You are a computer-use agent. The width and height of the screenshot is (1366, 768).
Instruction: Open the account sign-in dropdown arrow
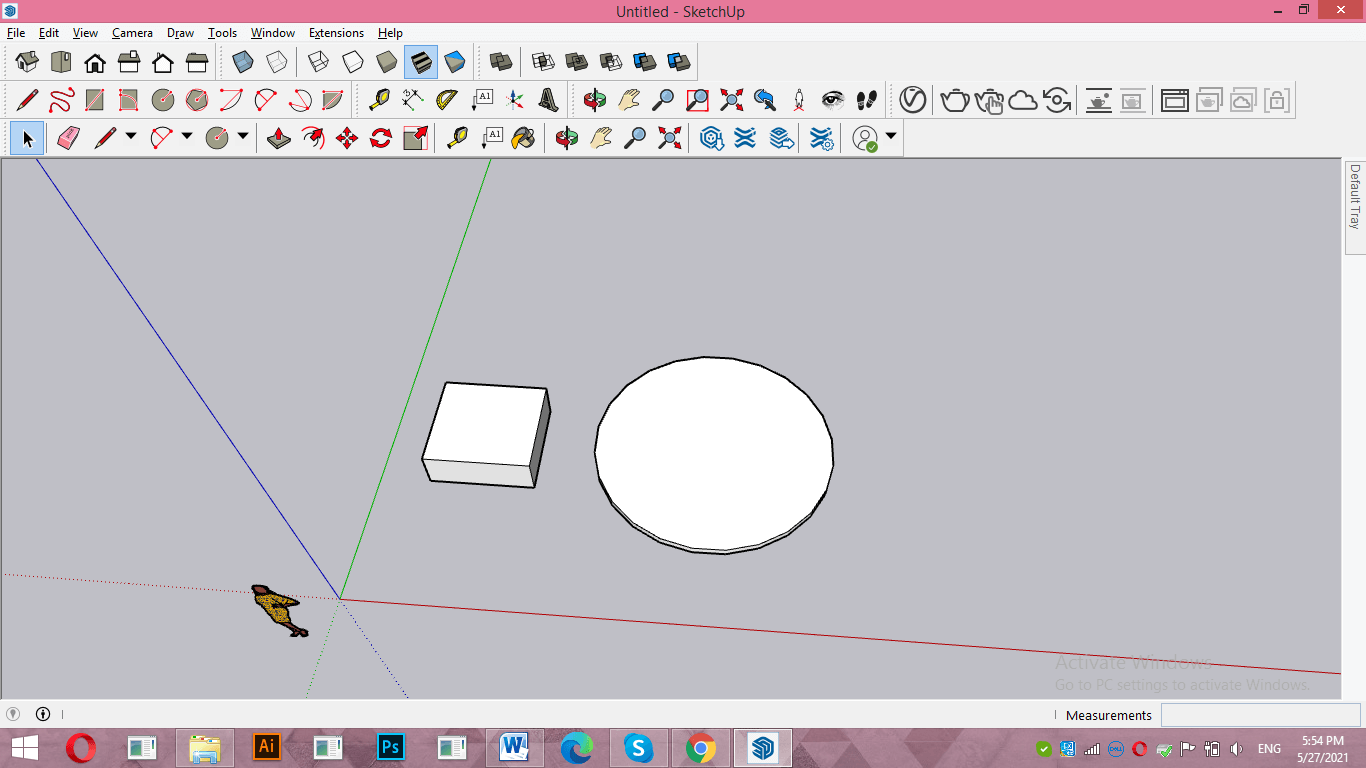[890, 137]
